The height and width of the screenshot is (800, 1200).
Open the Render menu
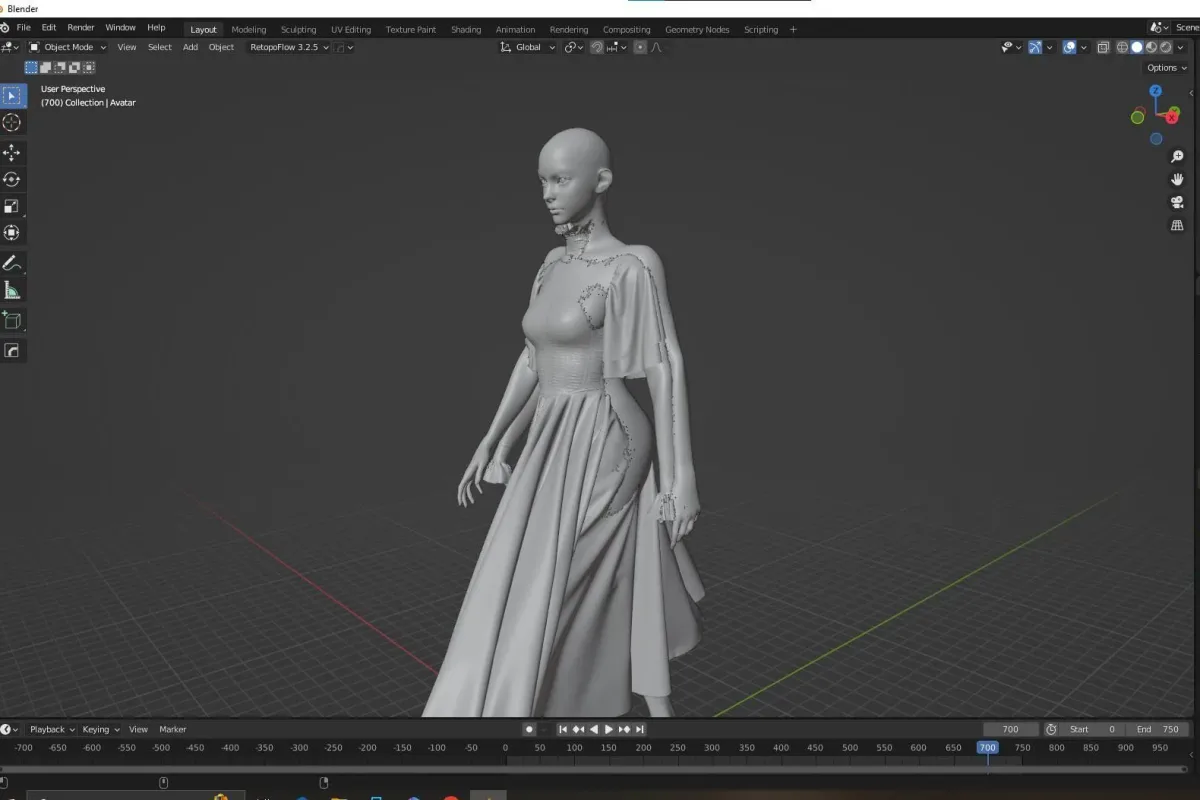tap(81, 28)
